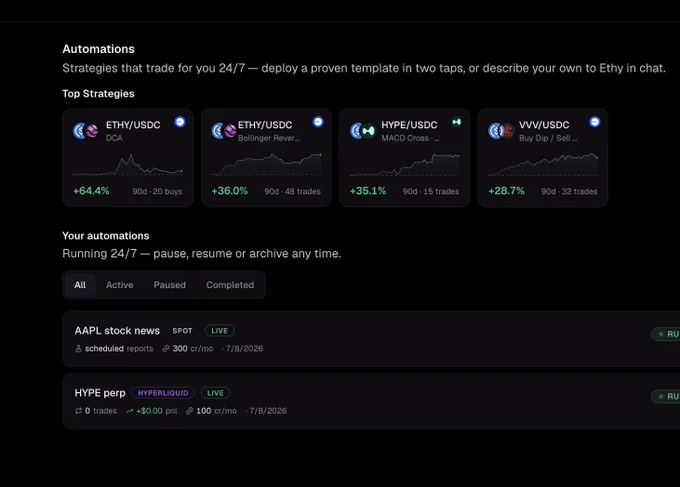Click token pair icon on Bollinger Reversion card
The image size is (680, 487).
pyautogui.click(x=224, y=131)
